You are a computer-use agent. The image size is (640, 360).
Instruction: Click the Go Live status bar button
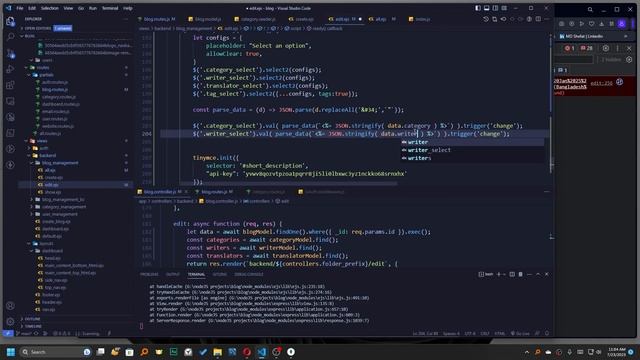pos(520,333)
